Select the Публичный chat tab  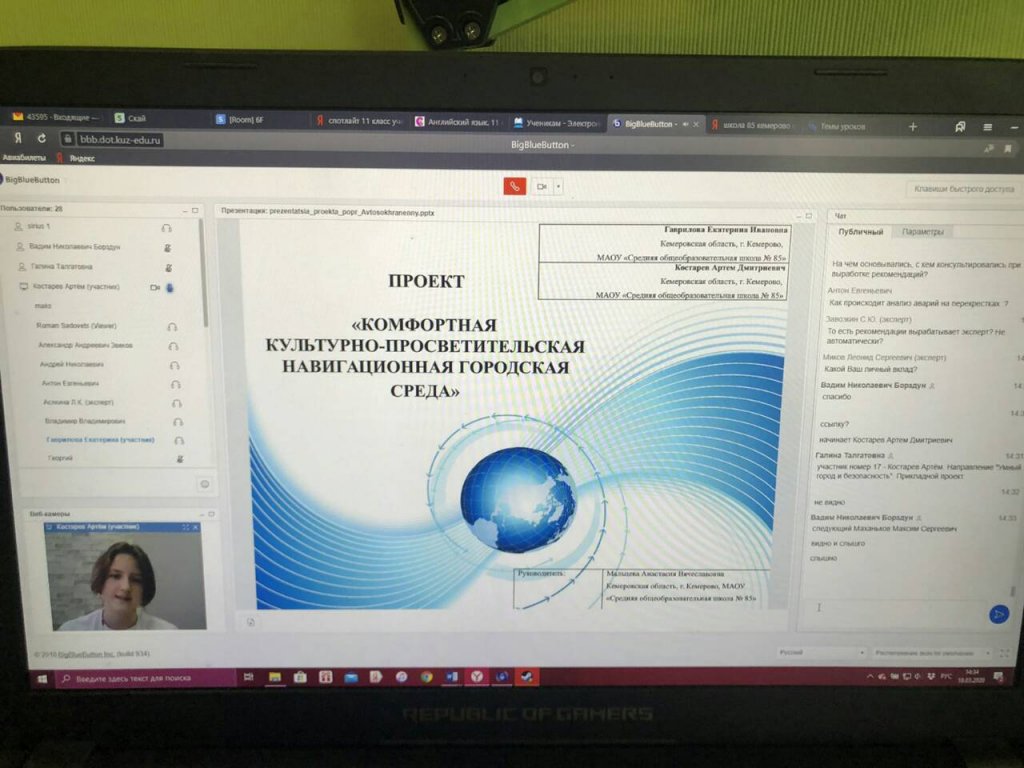coord(860,232)
